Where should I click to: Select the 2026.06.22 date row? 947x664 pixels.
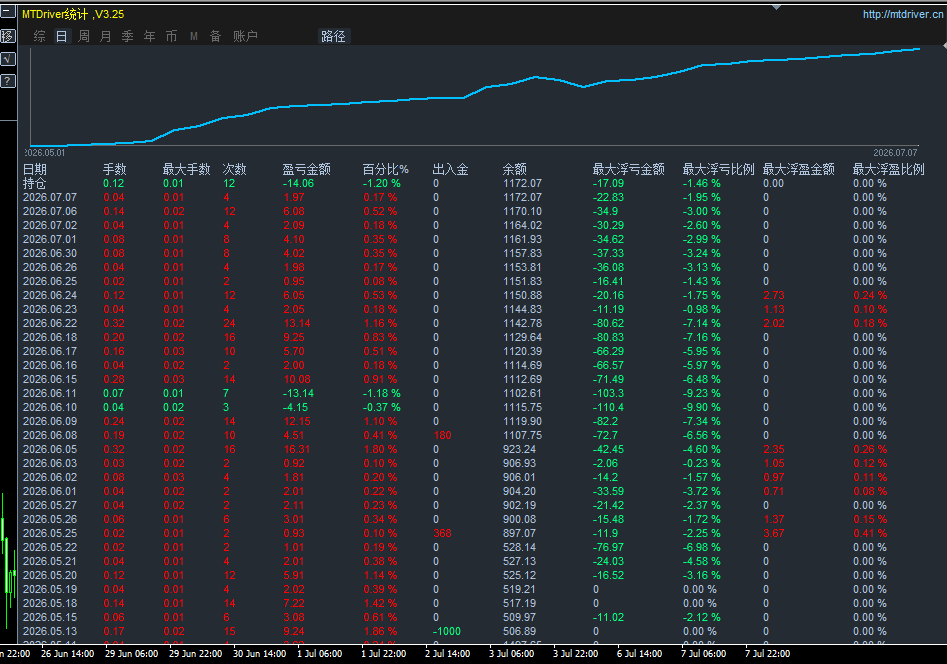pyautogui.click(x=50, y=323)
